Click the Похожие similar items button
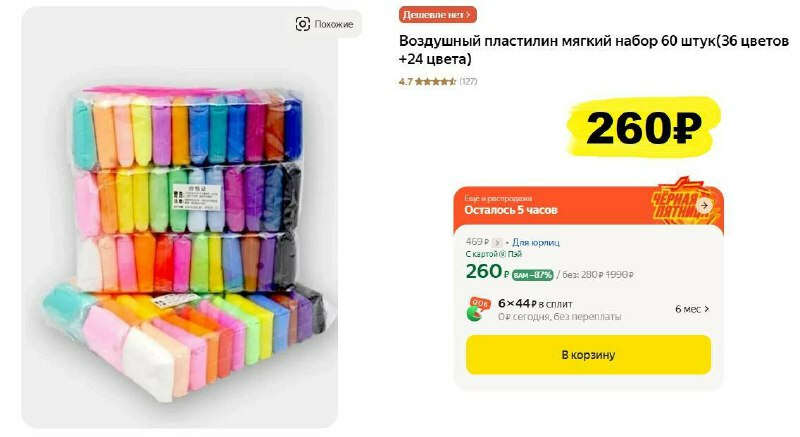The image size is (800, 437). pos(324,24)
